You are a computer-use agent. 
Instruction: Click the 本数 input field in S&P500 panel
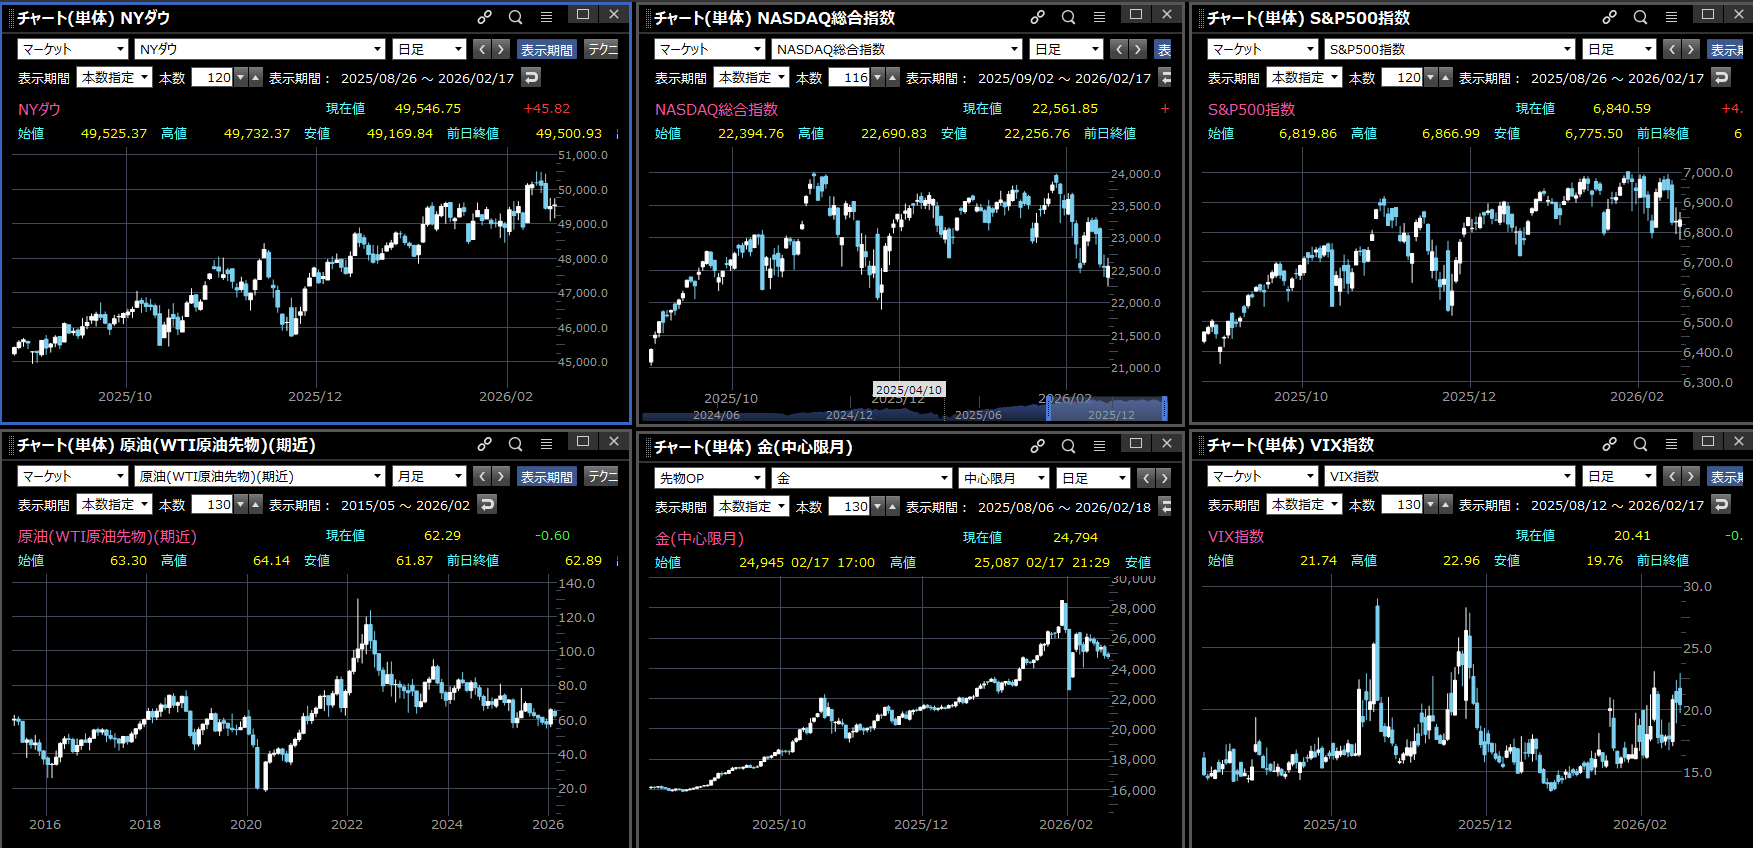point(1401,77)
